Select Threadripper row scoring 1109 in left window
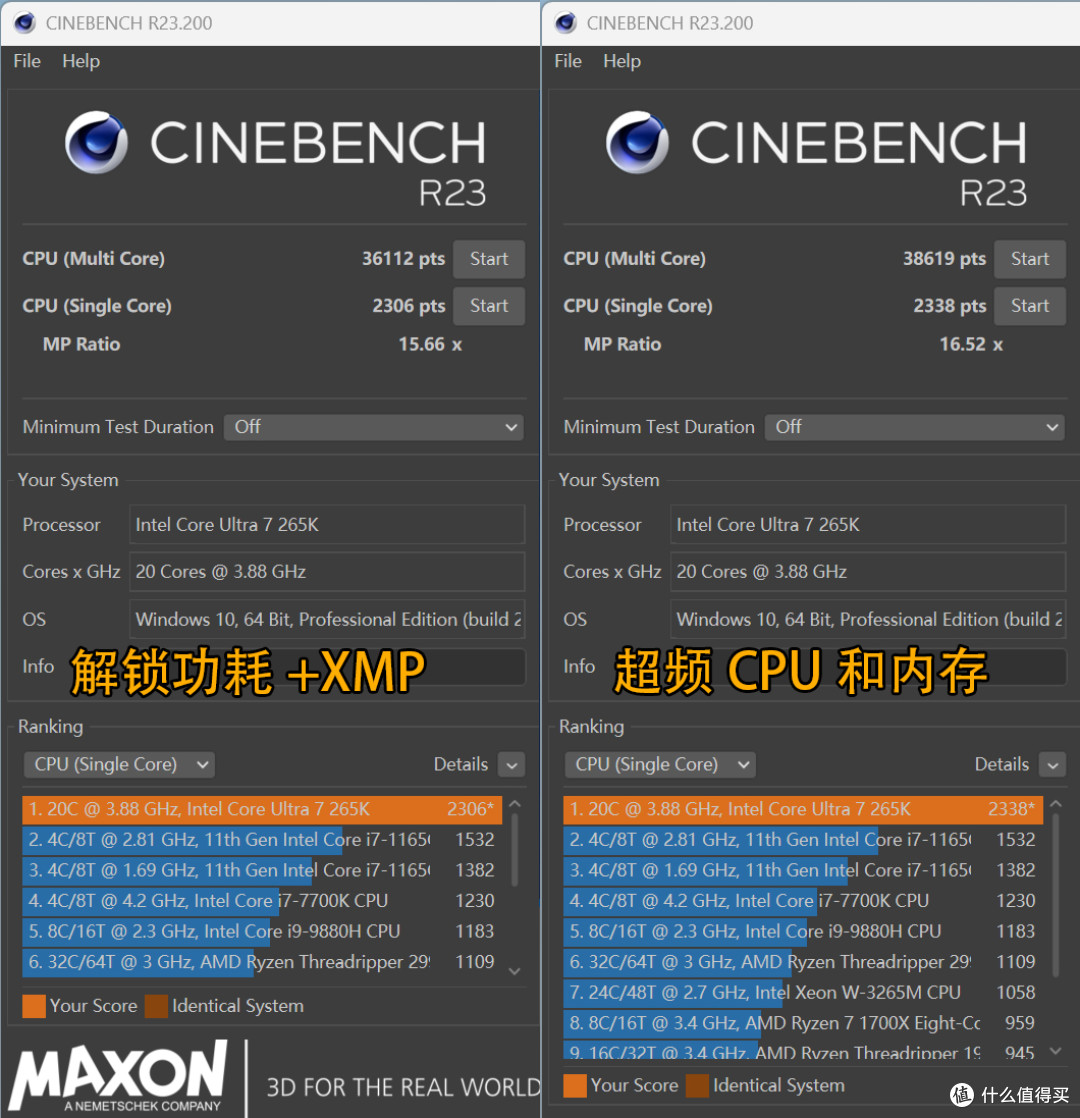 point(262,963)
